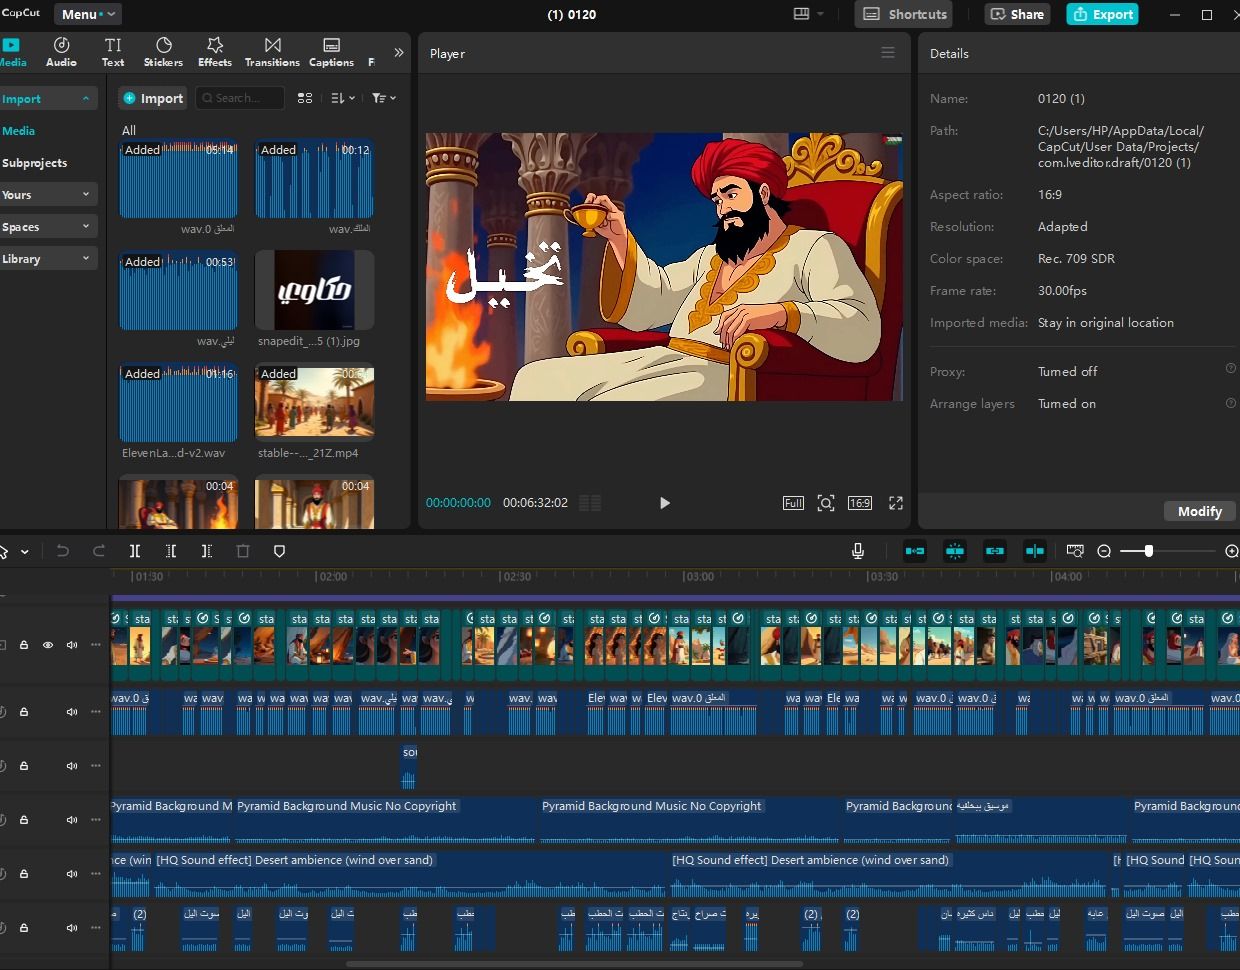
Task: Hide the video track with eye icon
Action: [48, 645]
